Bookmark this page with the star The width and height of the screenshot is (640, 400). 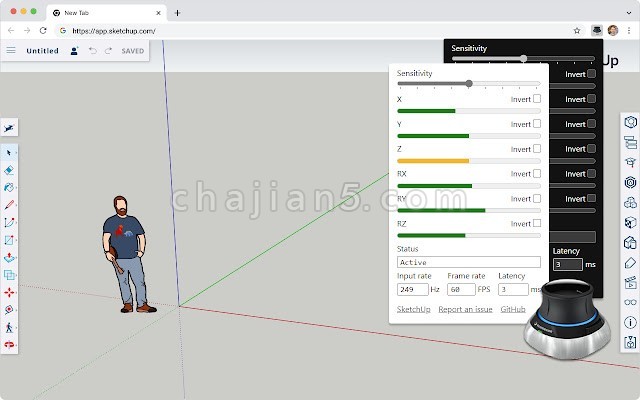click(577, 31)
